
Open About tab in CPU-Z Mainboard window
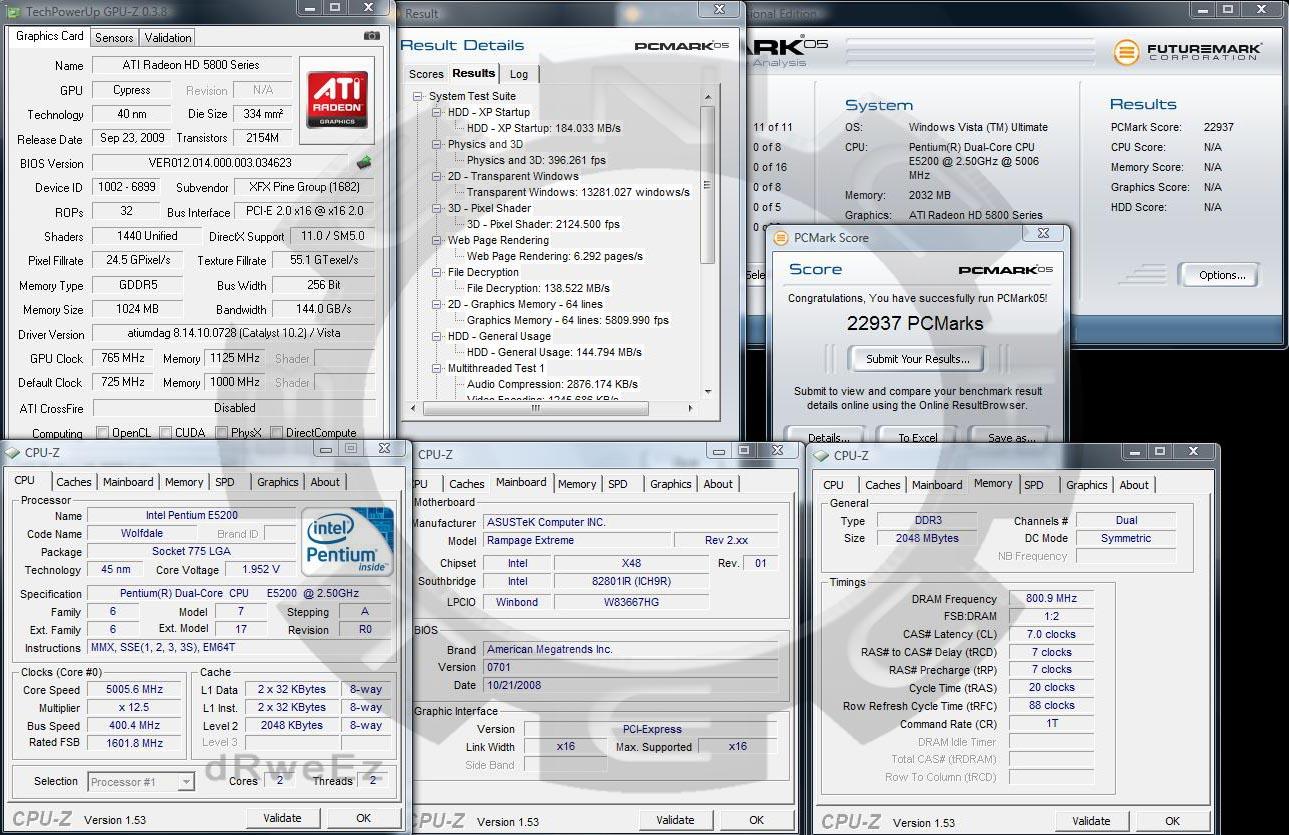point(718,484)
